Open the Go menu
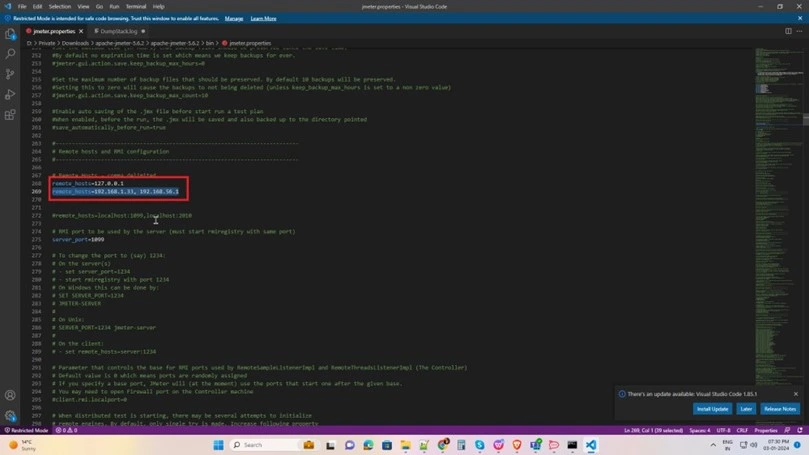The height and width of the screenshot is (455, 809). (99, 7)
